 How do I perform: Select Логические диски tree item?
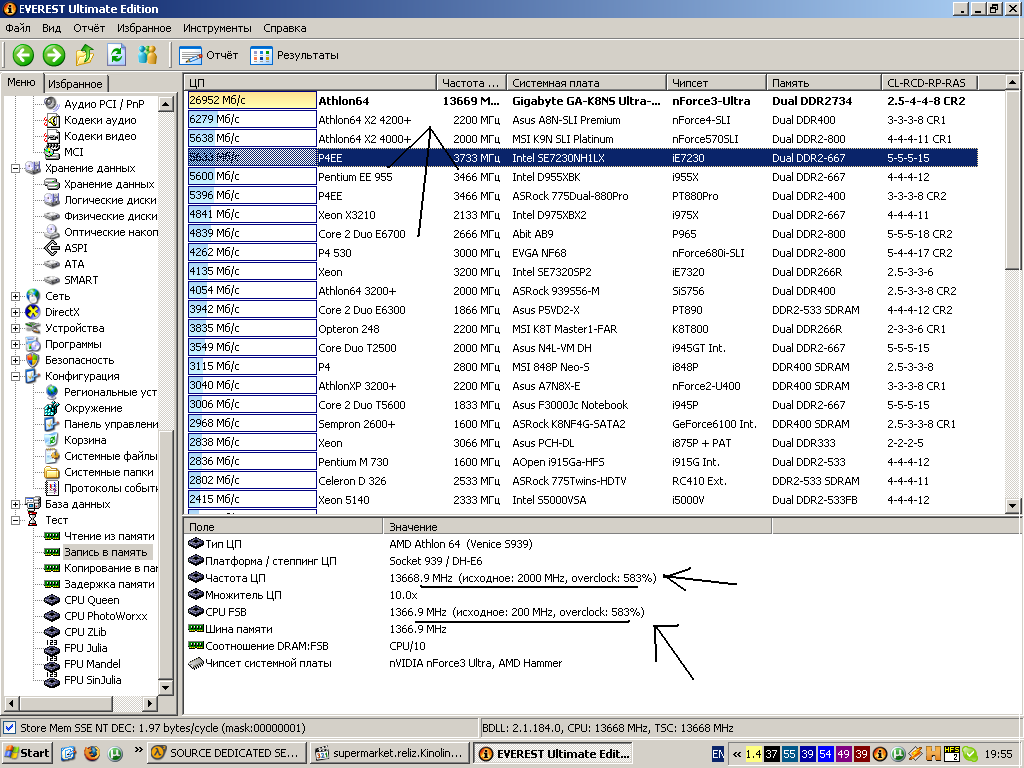(110, 200)
